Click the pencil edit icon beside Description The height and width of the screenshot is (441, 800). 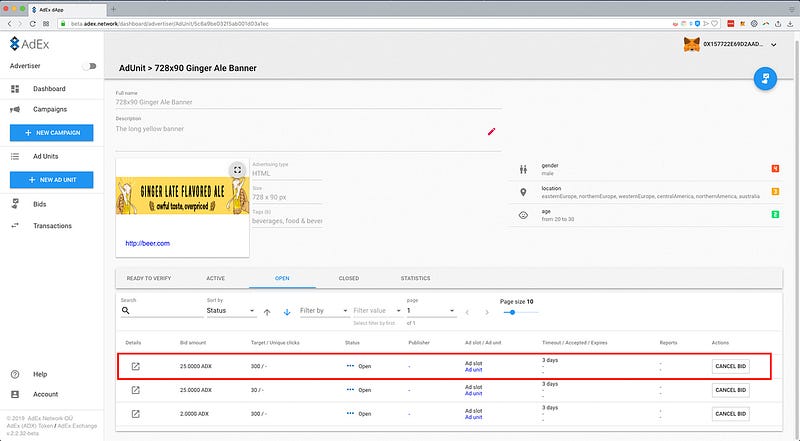click(x=491, y=132)
